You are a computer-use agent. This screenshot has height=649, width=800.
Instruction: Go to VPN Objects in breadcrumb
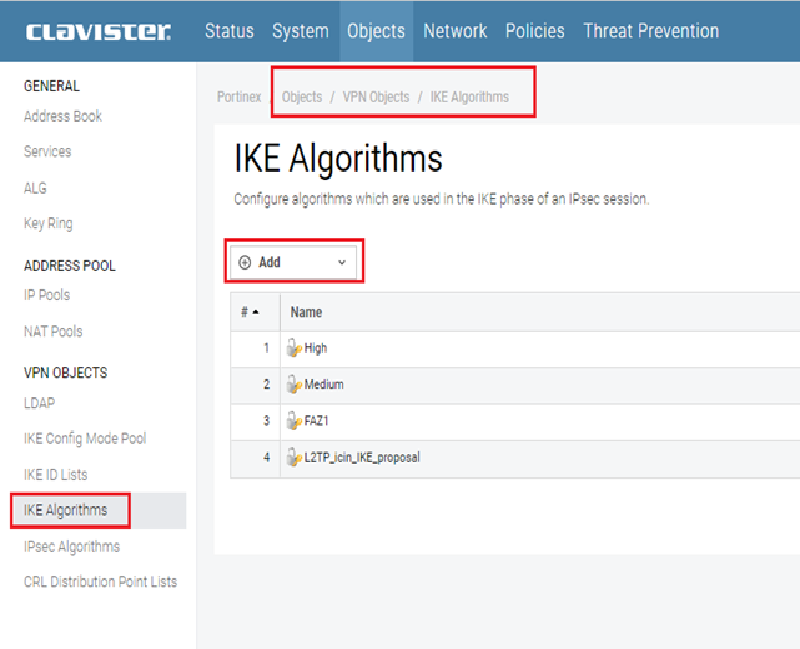(x=376, y=97)
